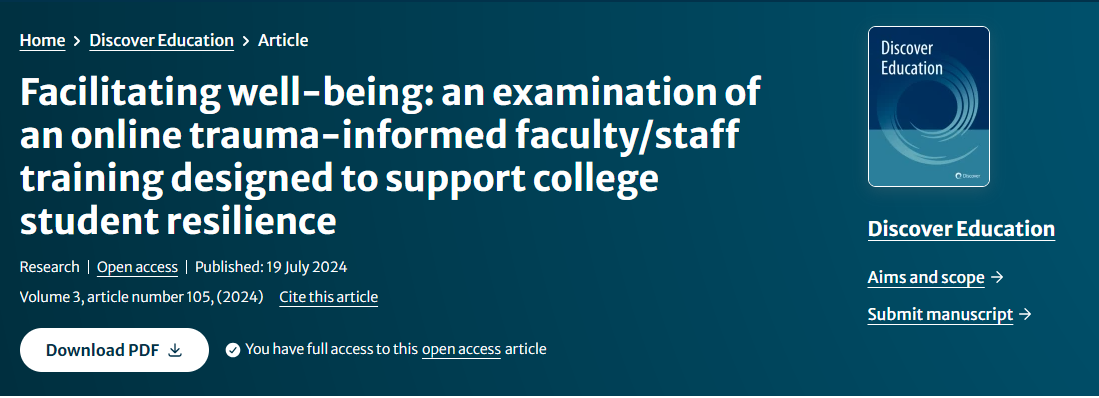Go to Discover Education in breadcrumb
Screen dimensions: 1099x398
click(161, 41)
